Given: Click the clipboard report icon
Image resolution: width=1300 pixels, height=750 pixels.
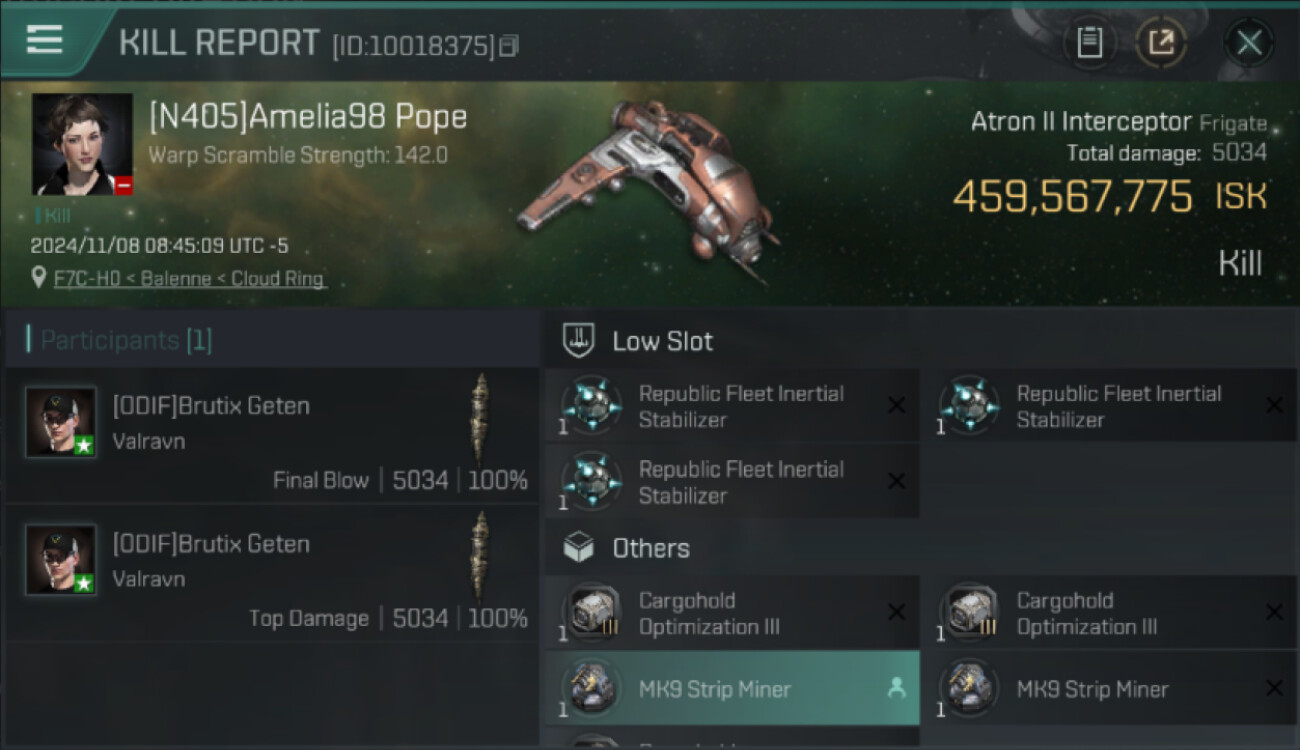Looking at the screenshot, I should 1089,43.
